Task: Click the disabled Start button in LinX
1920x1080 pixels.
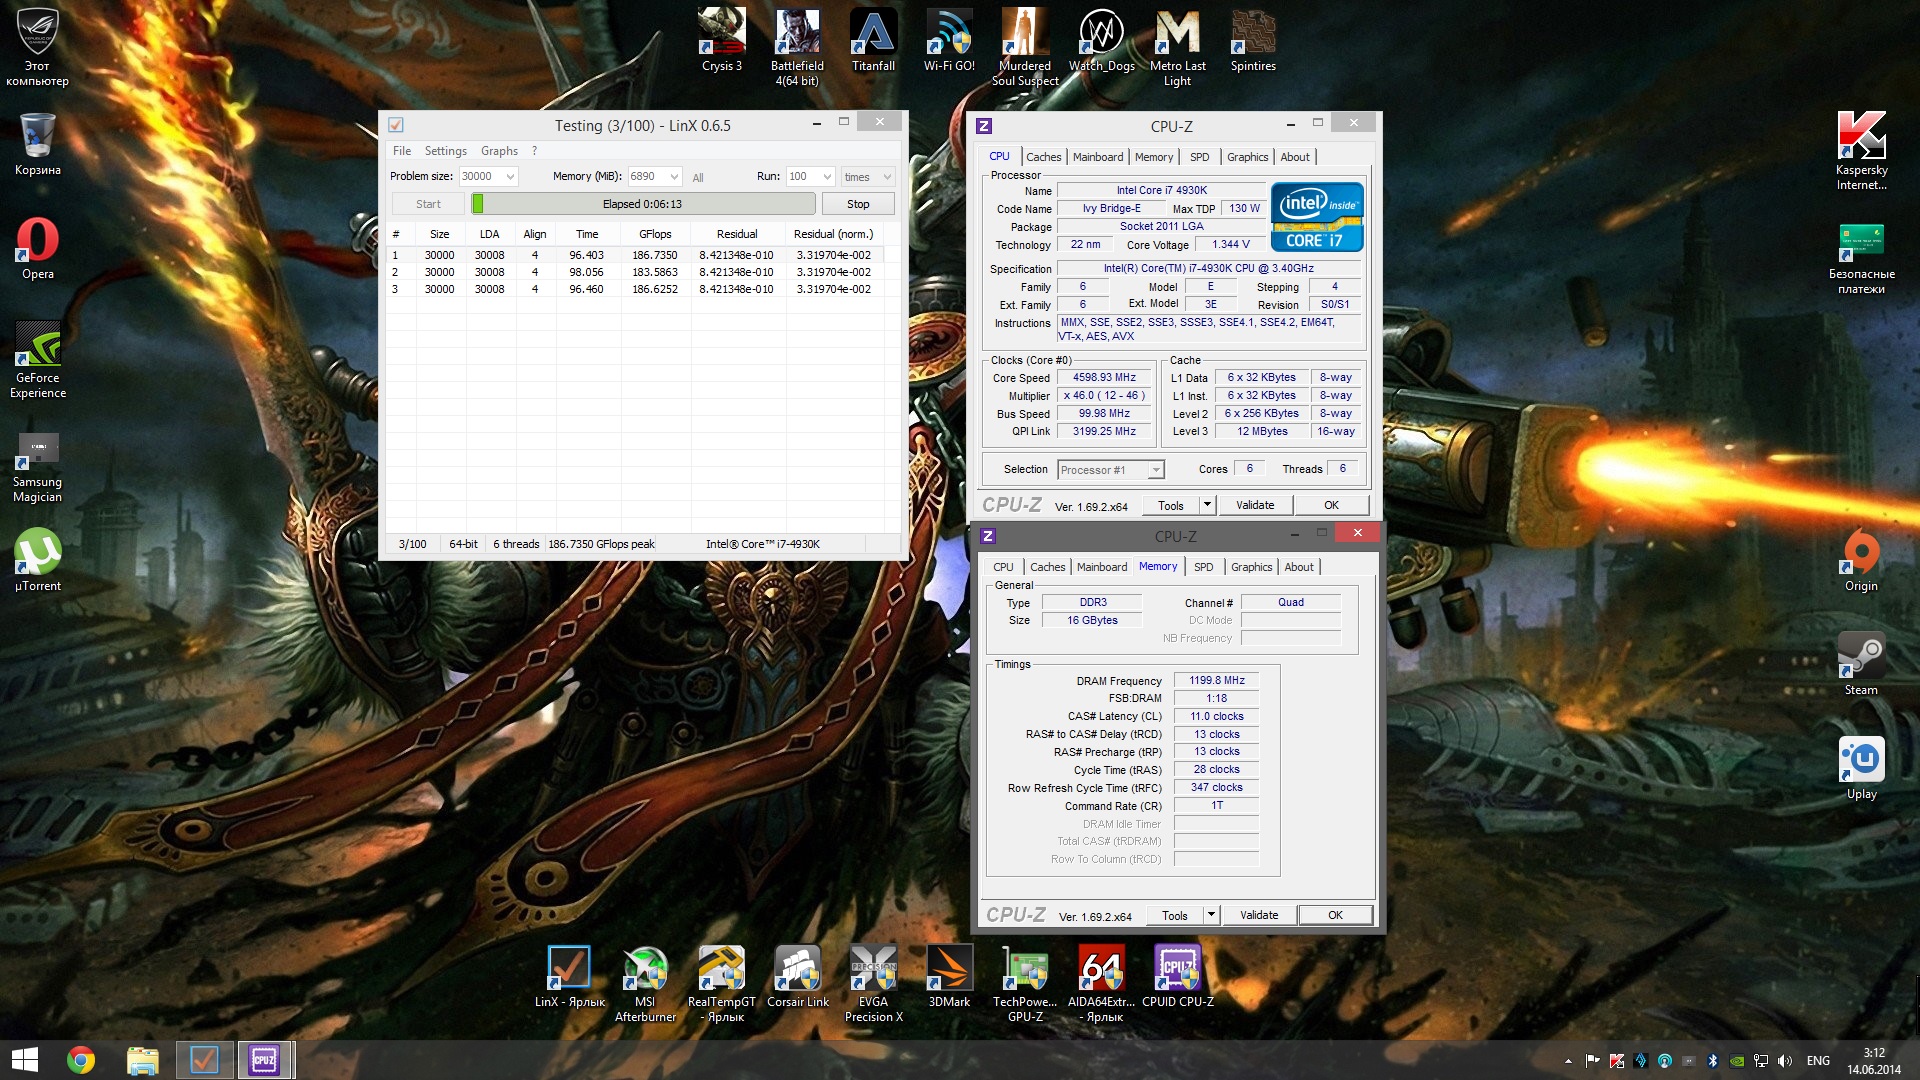Action: click(428, 204)
